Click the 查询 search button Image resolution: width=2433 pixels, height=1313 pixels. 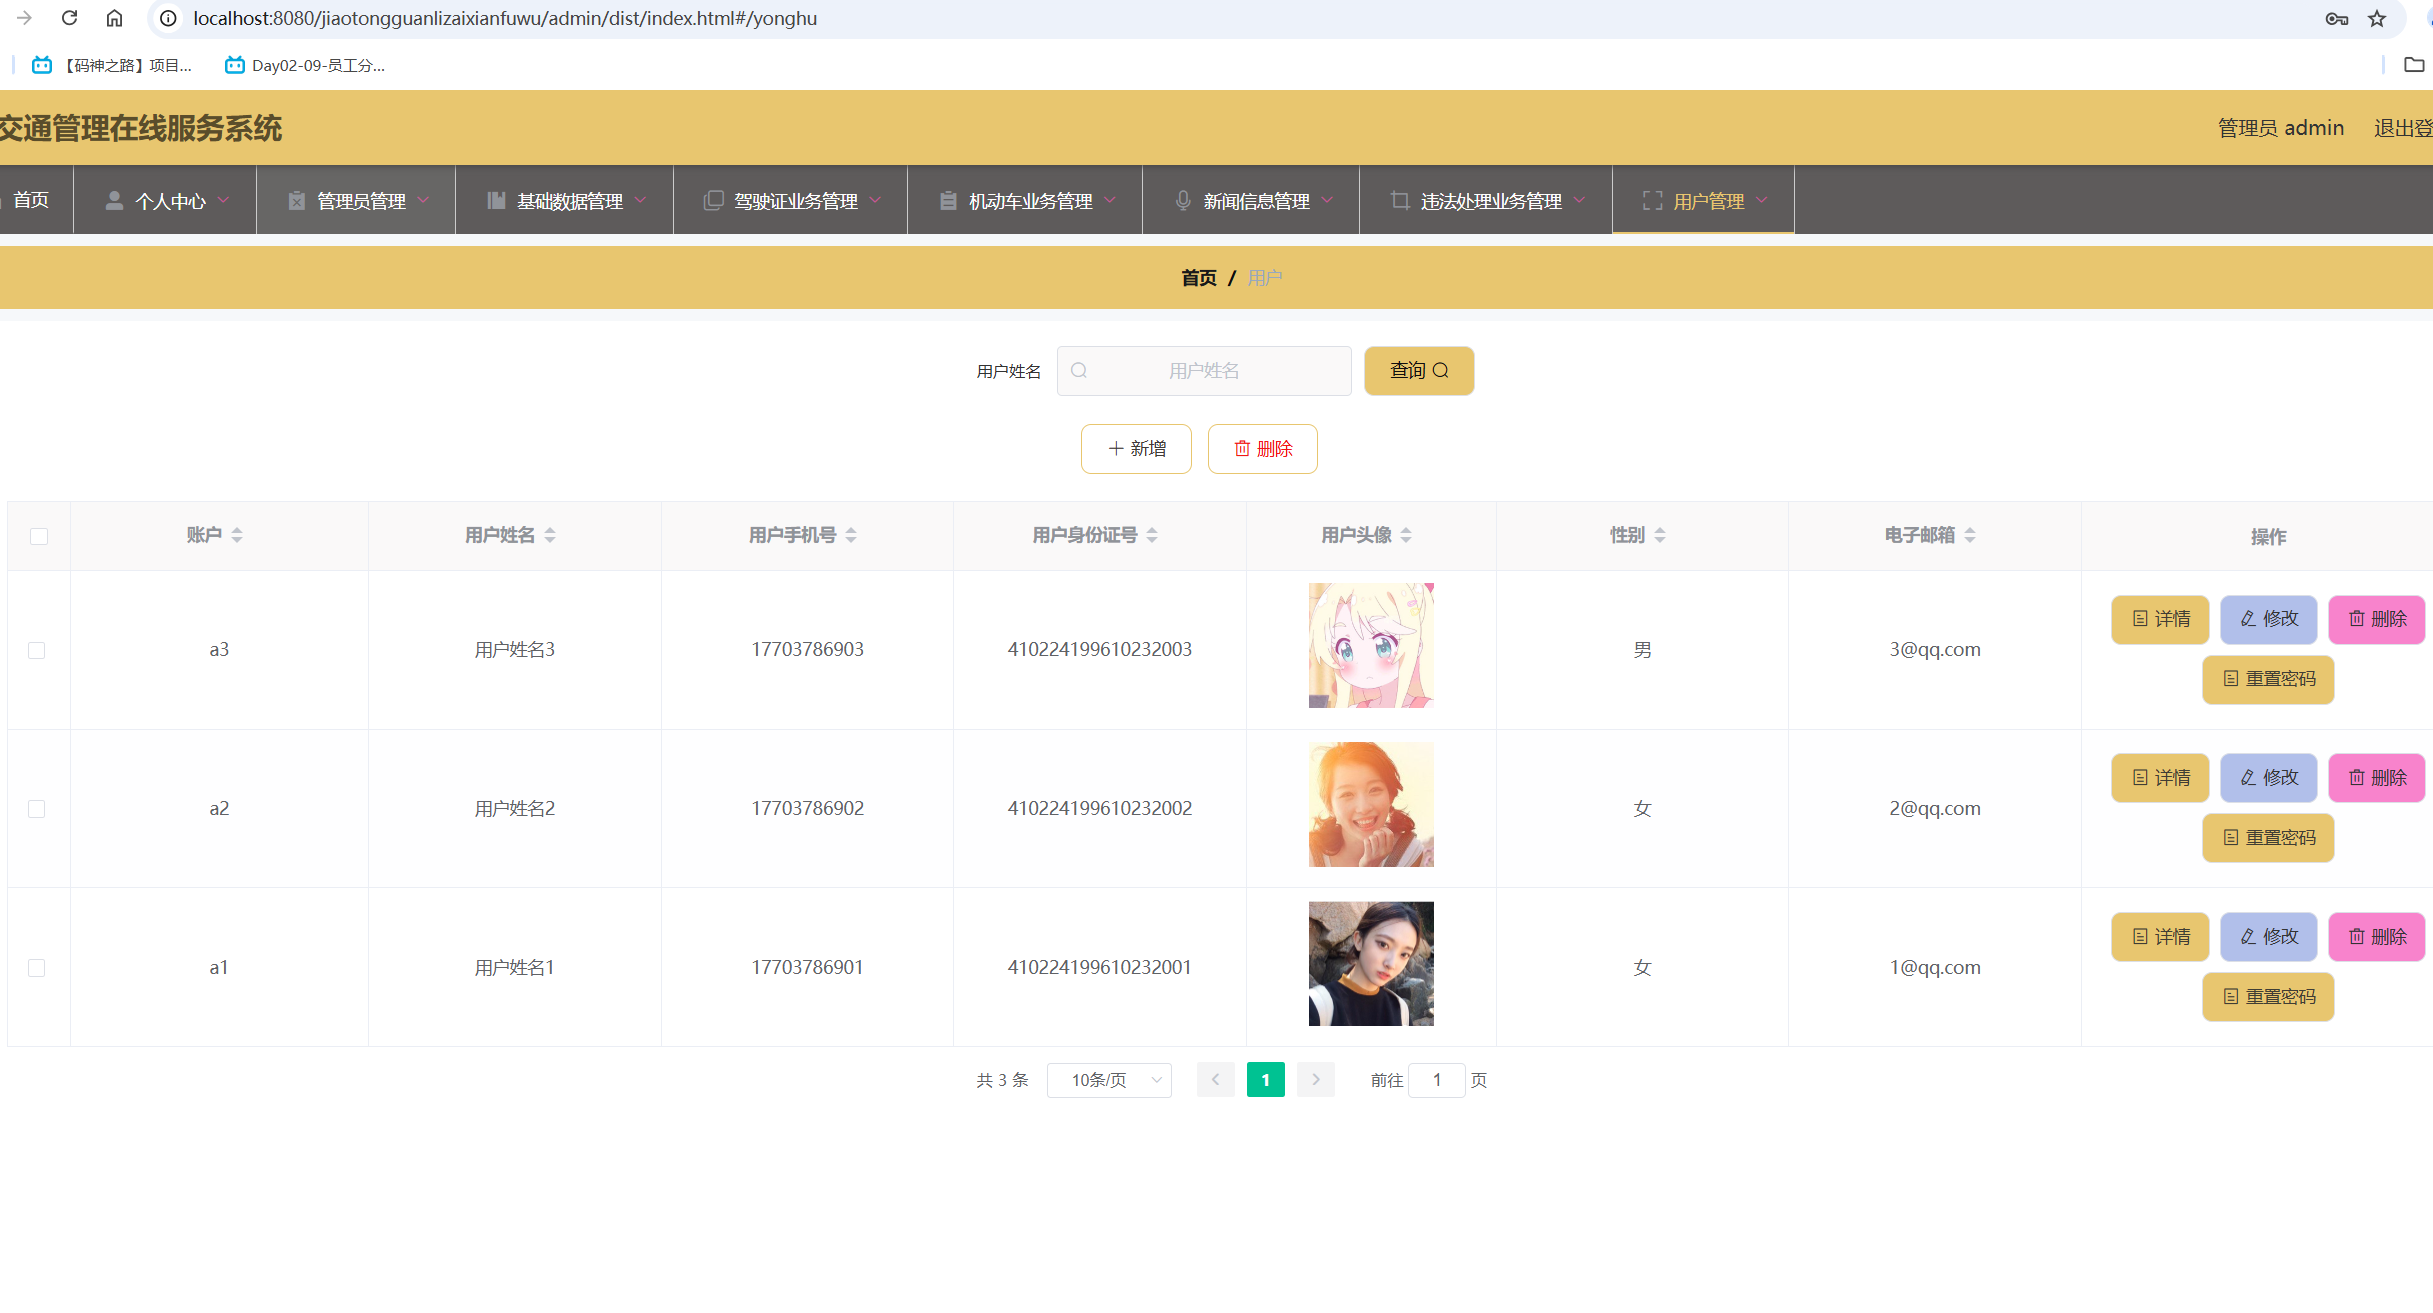pos(1418,371)
